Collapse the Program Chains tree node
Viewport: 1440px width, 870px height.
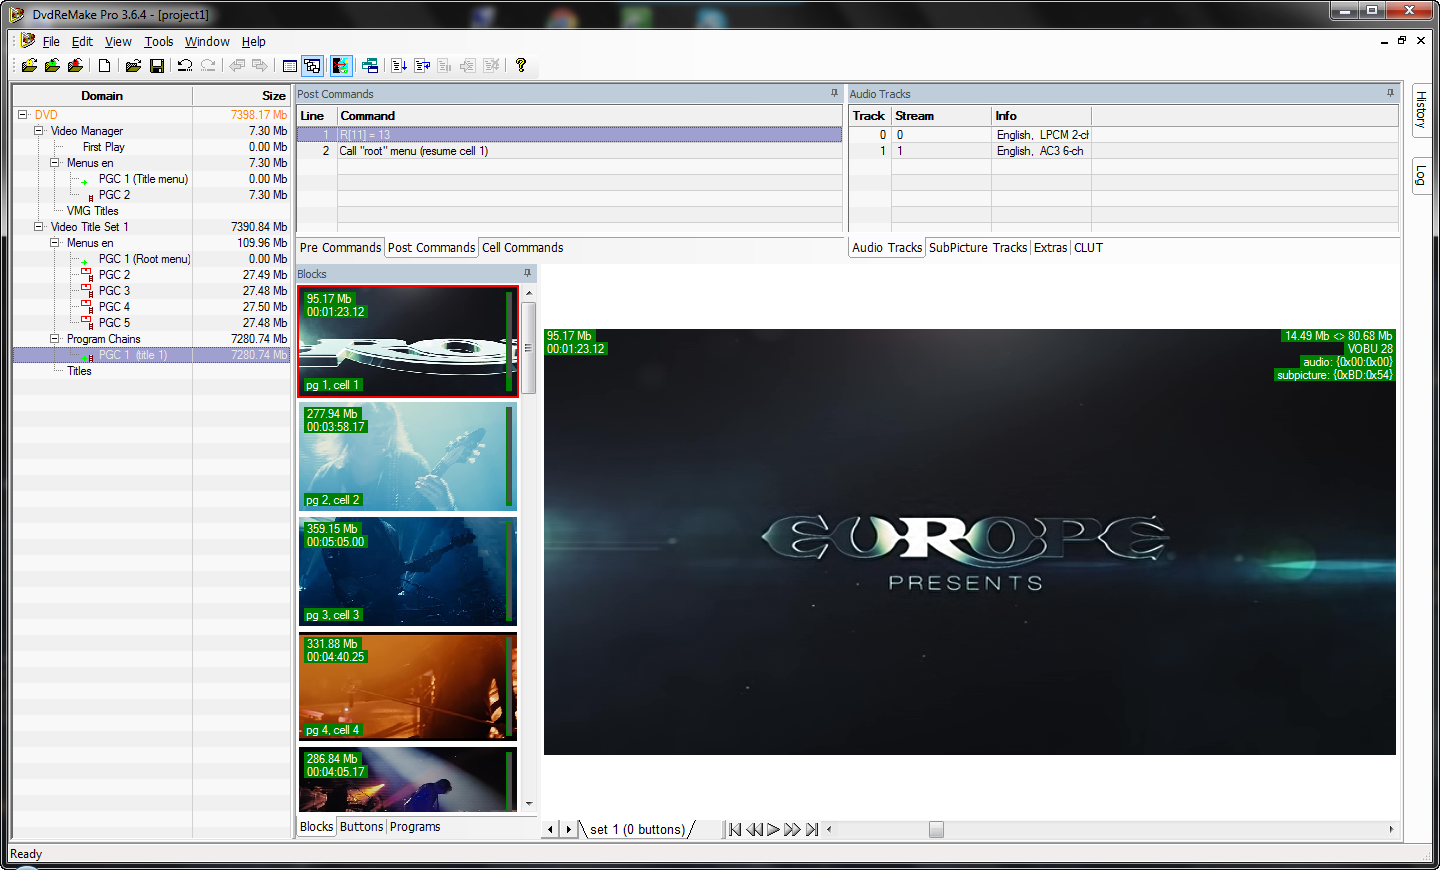[x=55, y=339]
